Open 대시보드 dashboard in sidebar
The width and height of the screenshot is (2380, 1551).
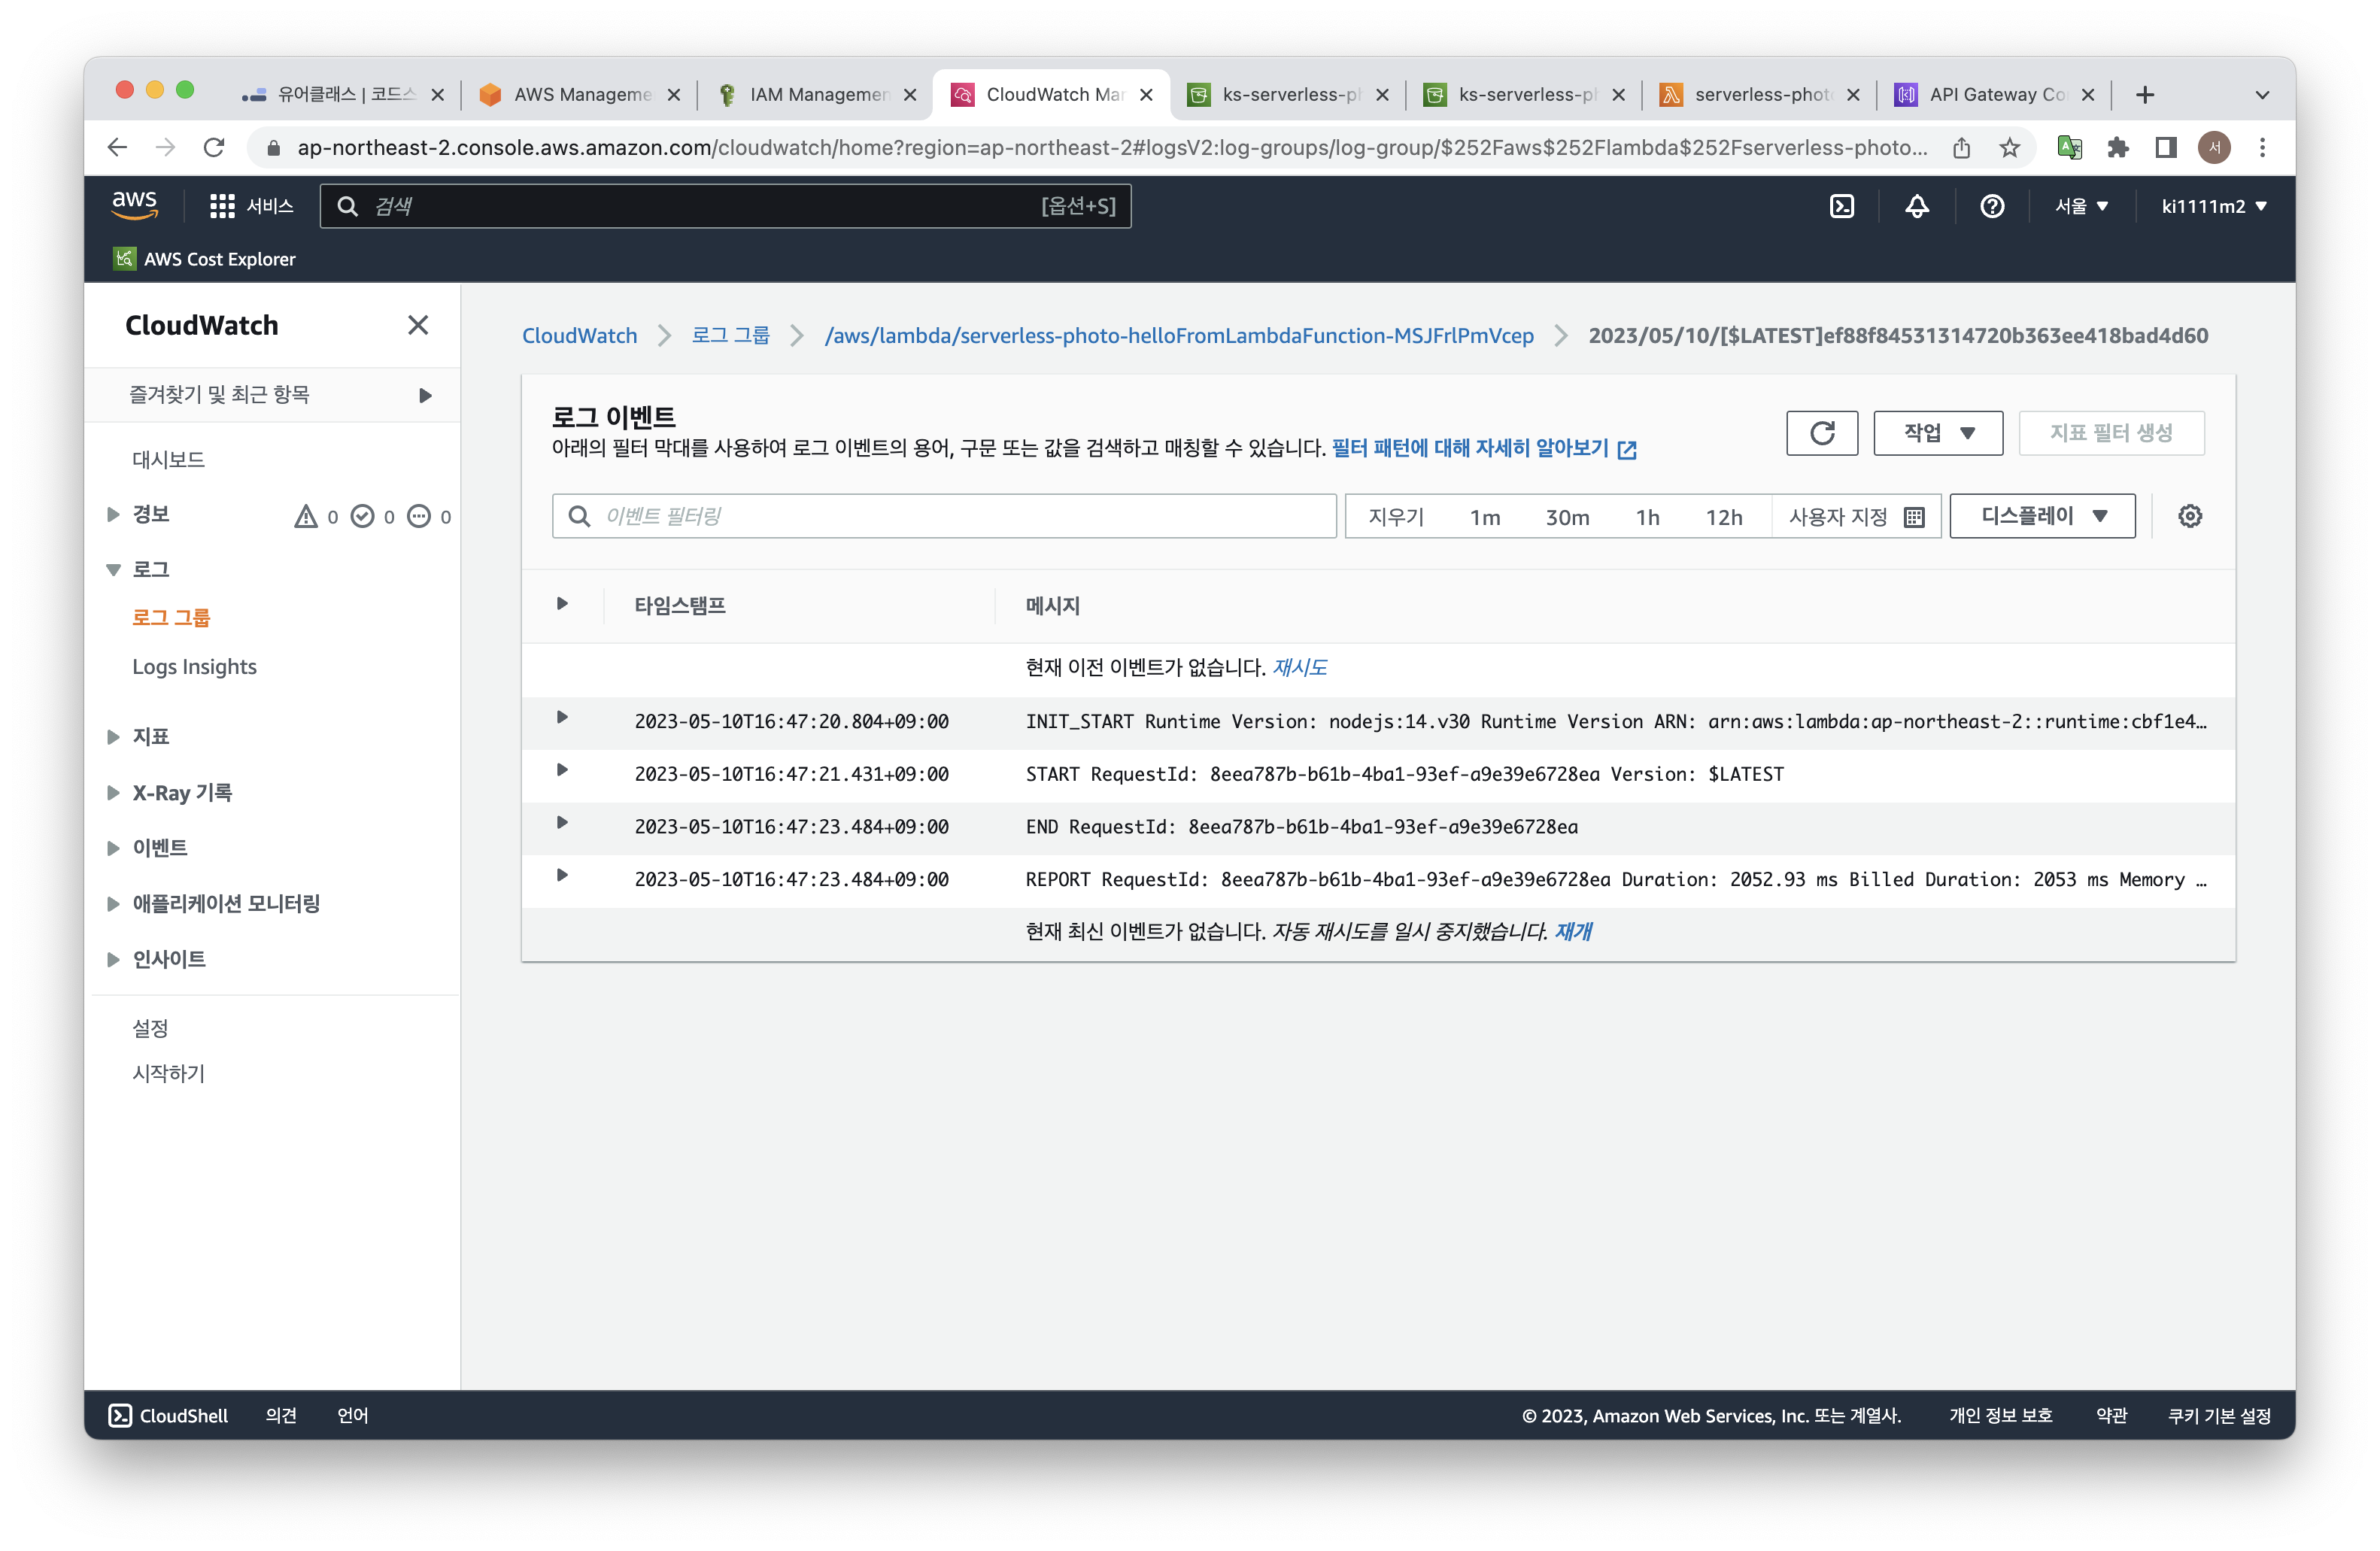pos(168,459)
